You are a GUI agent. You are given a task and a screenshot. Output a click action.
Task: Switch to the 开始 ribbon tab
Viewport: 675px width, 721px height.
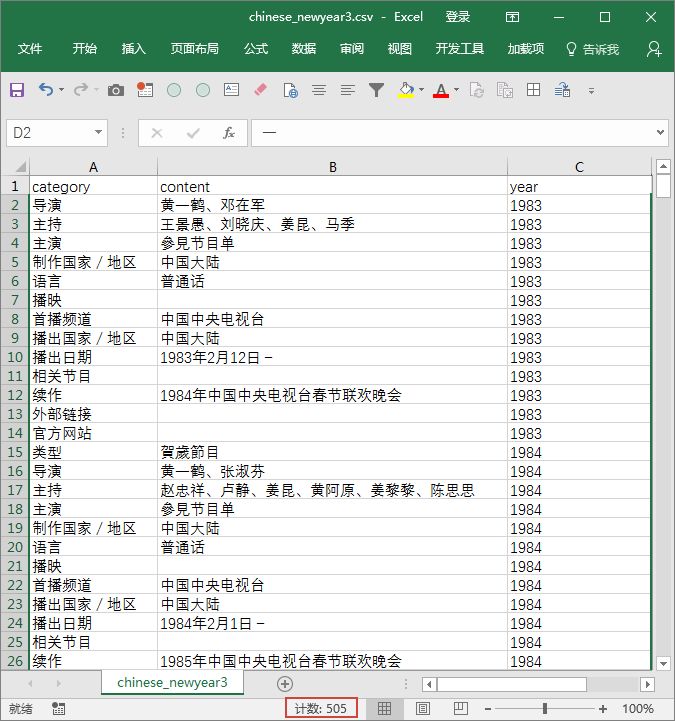pos(85,49)
